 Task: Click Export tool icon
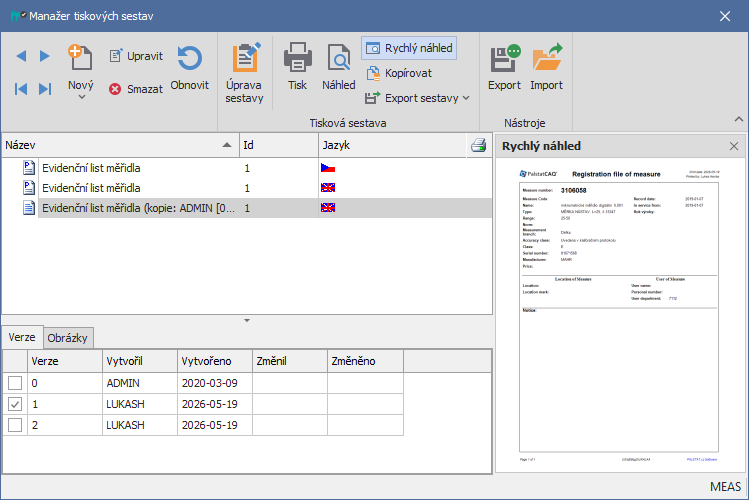tap(504, 67)
